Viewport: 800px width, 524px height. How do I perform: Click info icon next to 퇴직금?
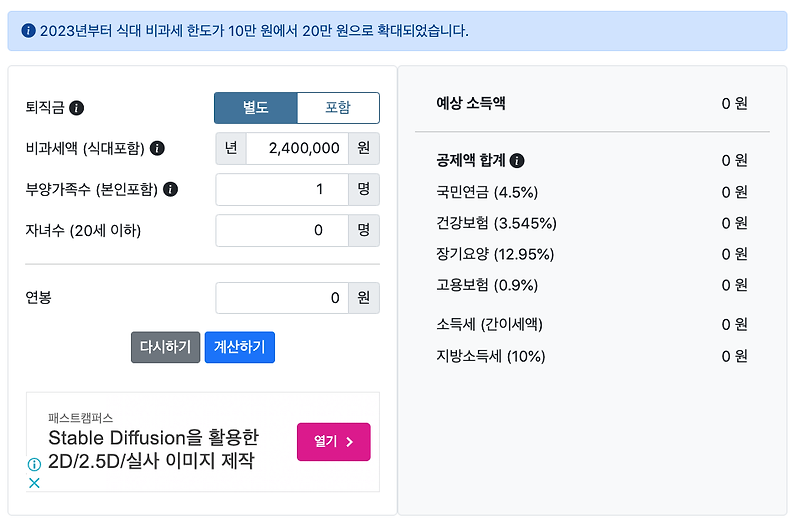click(77, 108)
